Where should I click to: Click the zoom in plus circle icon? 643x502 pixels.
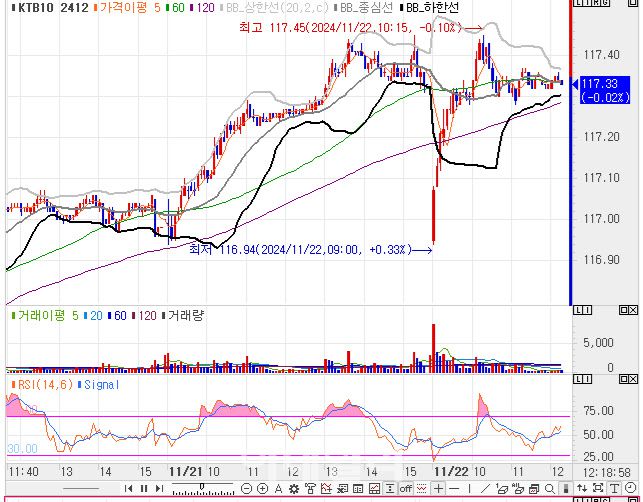tap(262, 489)
